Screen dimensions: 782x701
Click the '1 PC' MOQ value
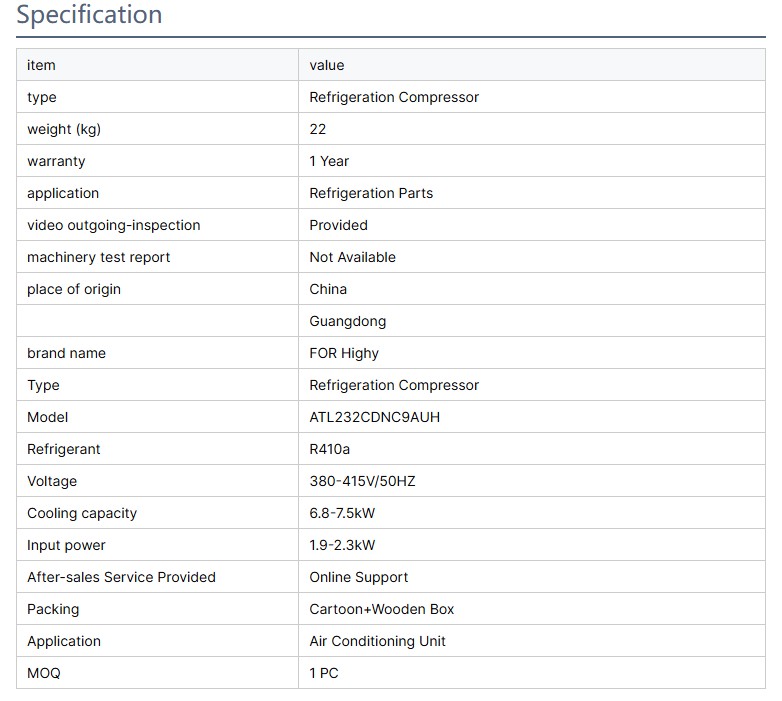324,673
